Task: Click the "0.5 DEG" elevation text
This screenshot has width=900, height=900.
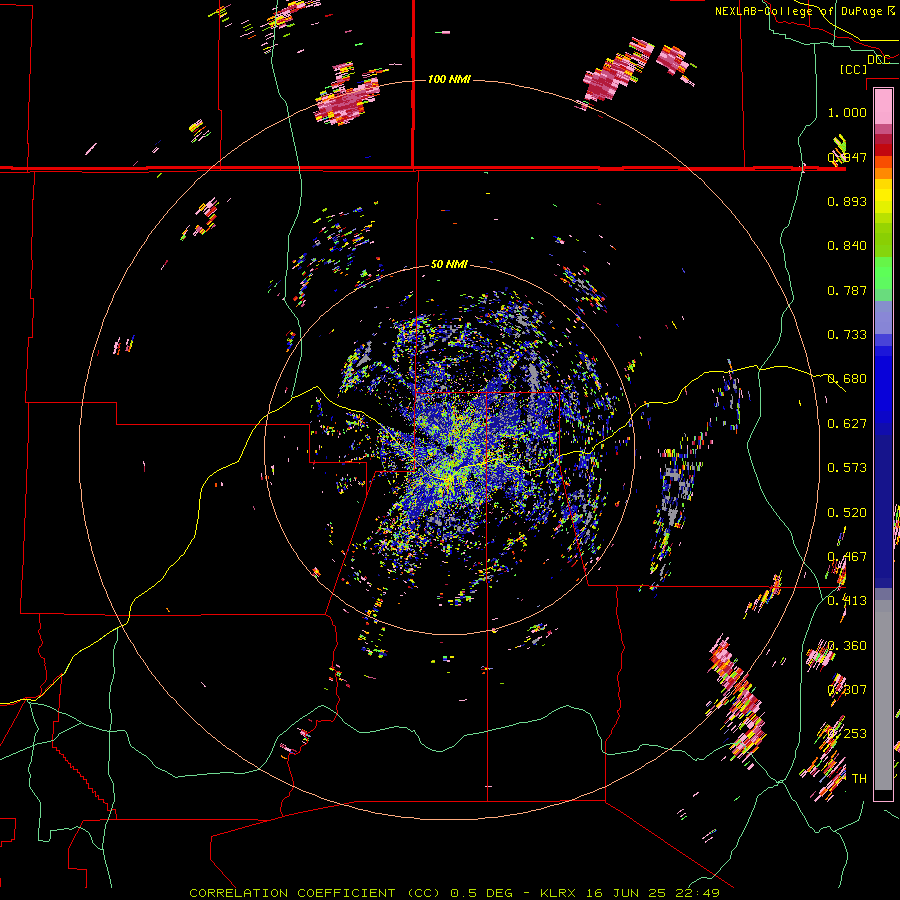Action: click(481, 893)
